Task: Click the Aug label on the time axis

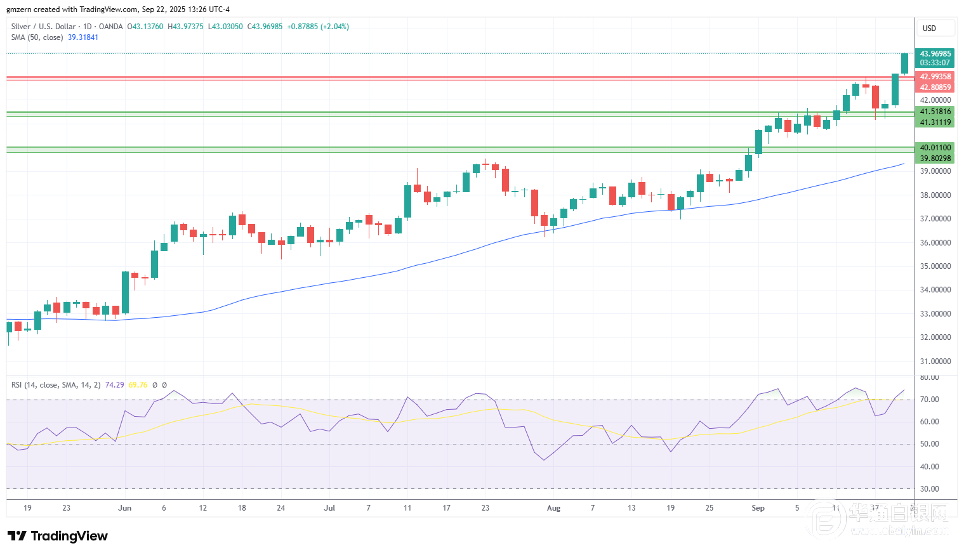Action: (553, 508)
